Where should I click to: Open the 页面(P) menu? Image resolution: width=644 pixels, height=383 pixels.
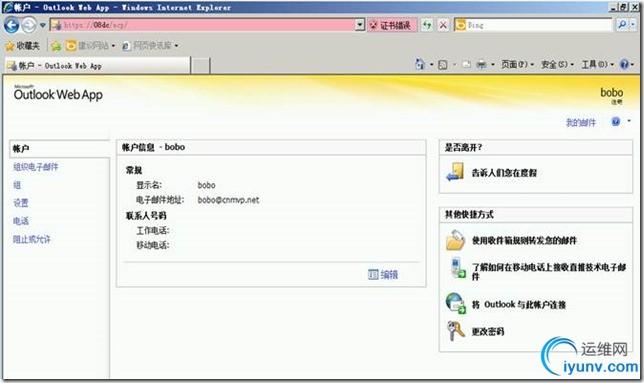tap(517, 64)
